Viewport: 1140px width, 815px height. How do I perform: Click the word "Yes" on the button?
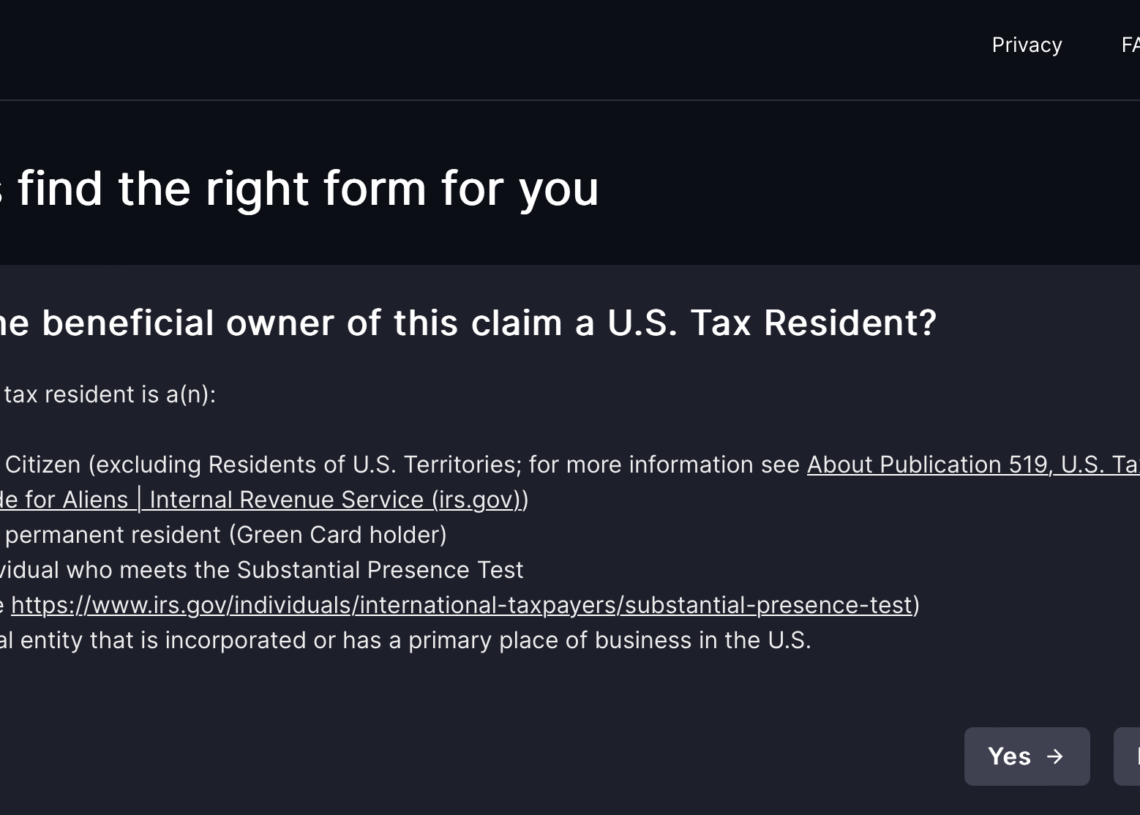point(1009,756)
